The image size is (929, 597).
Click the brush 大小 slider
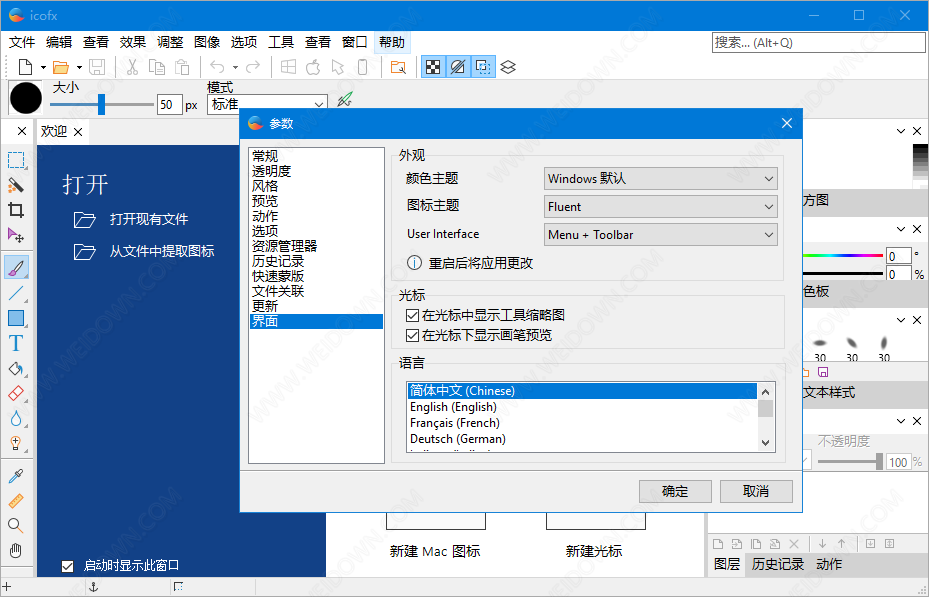click(102, 104)
